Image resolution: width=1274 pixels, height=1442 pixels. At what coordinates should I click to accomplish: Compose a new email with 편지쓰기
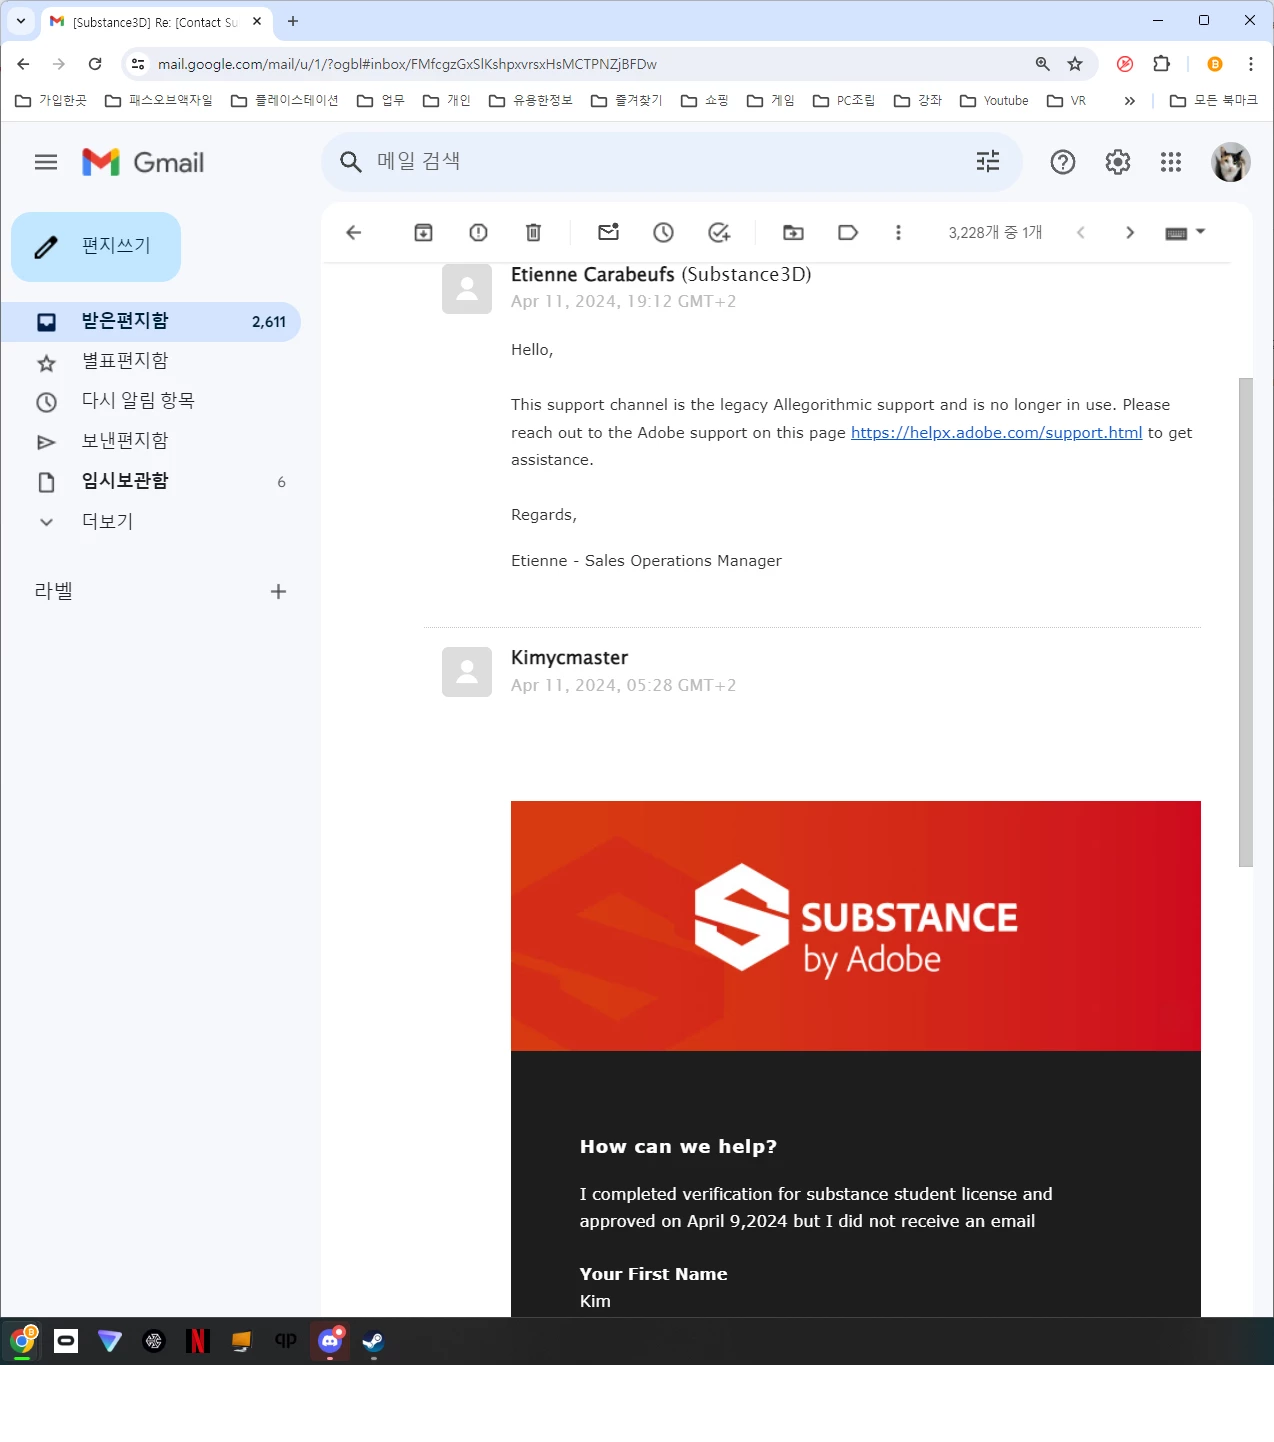96,247
